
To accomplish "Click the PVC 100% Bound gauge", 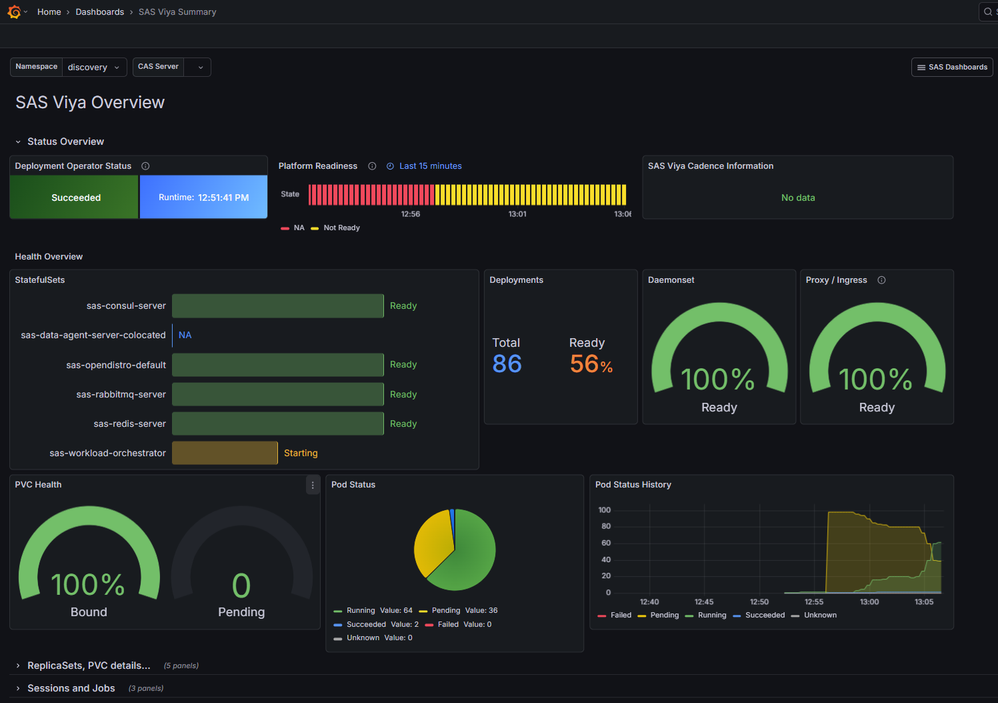I will point(88,562).
